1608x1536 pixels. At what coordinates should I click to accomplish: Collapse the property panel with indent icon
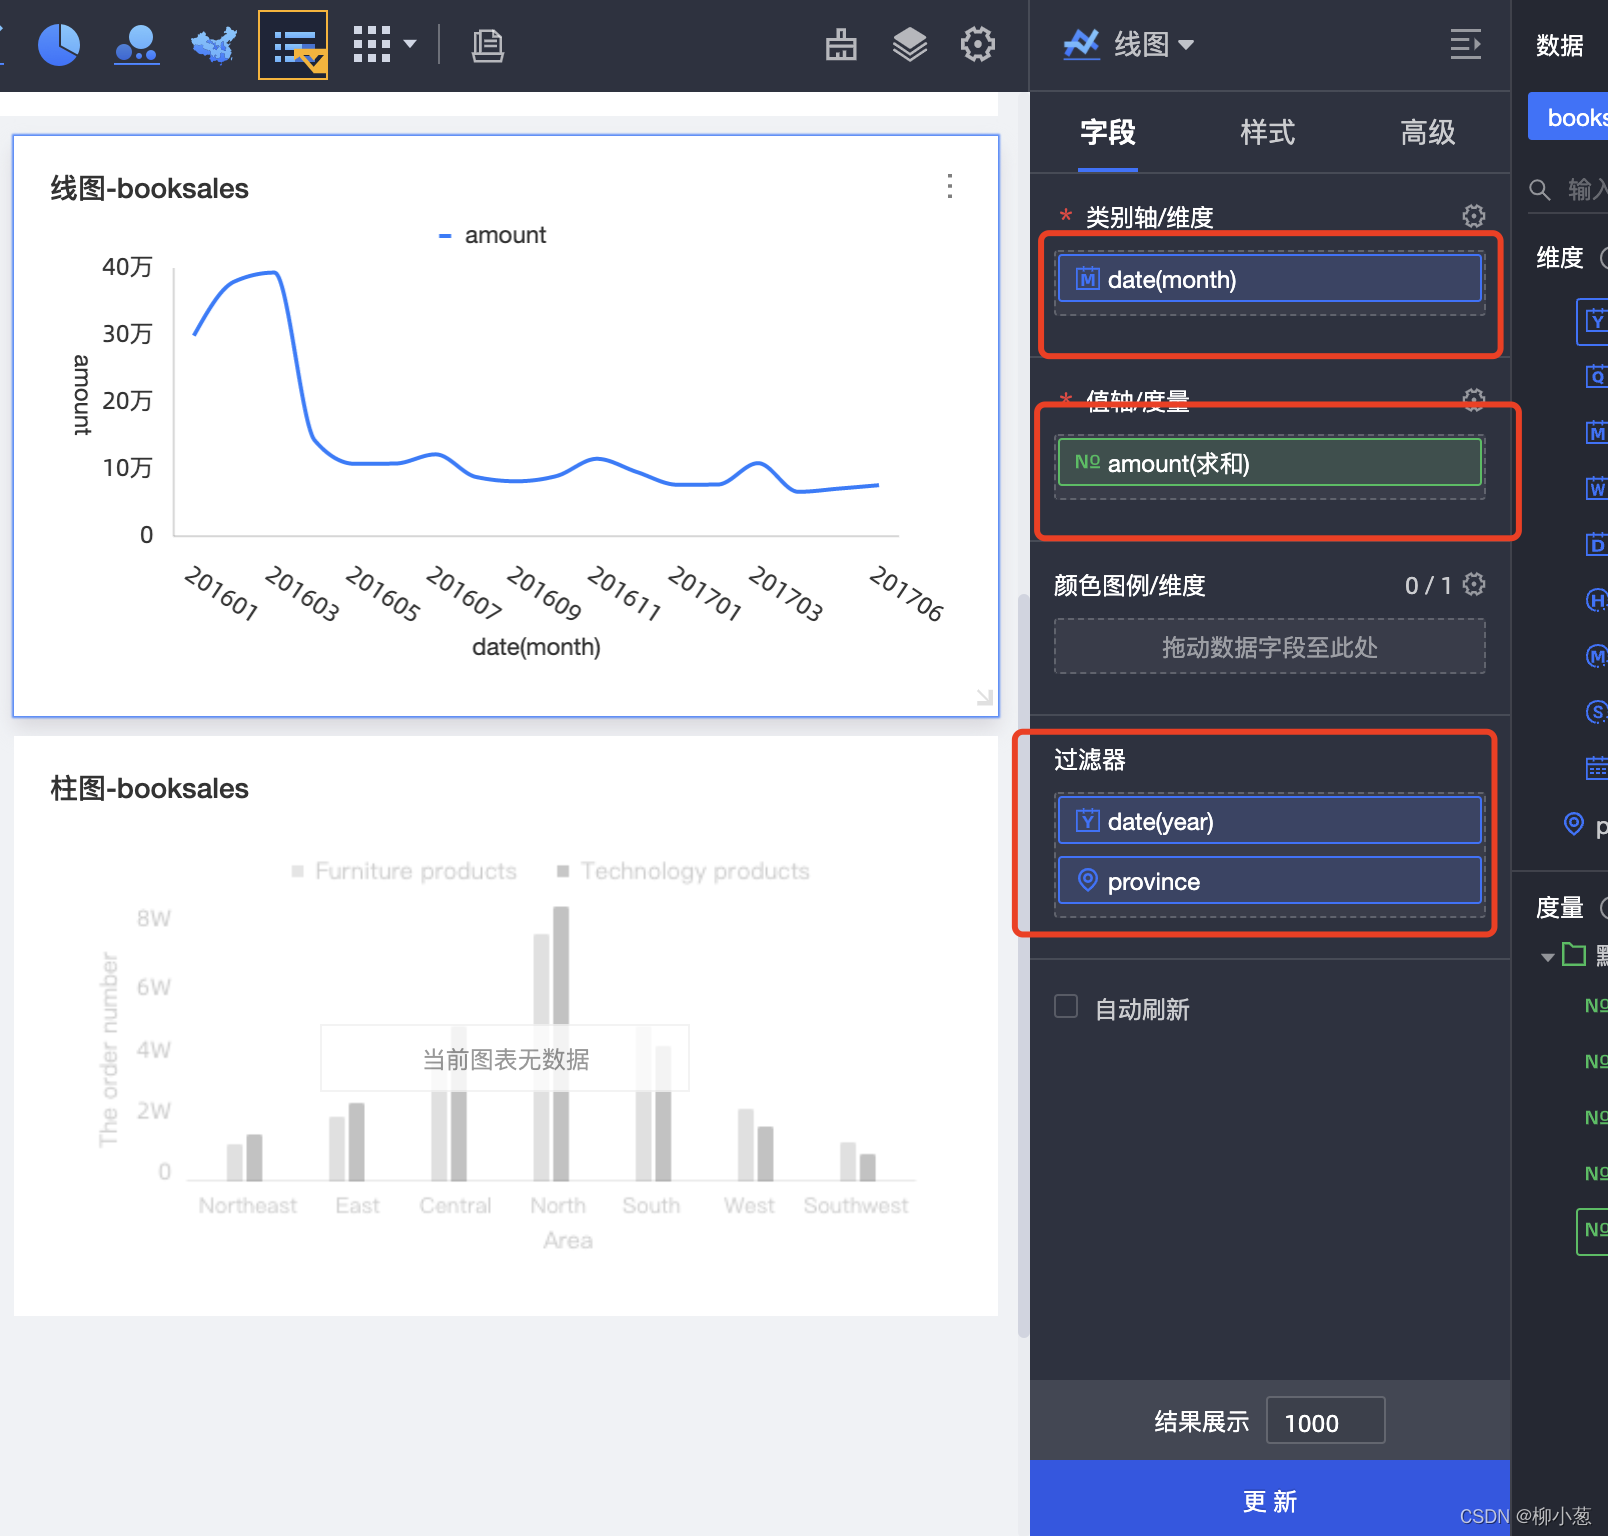point(1466,44)
